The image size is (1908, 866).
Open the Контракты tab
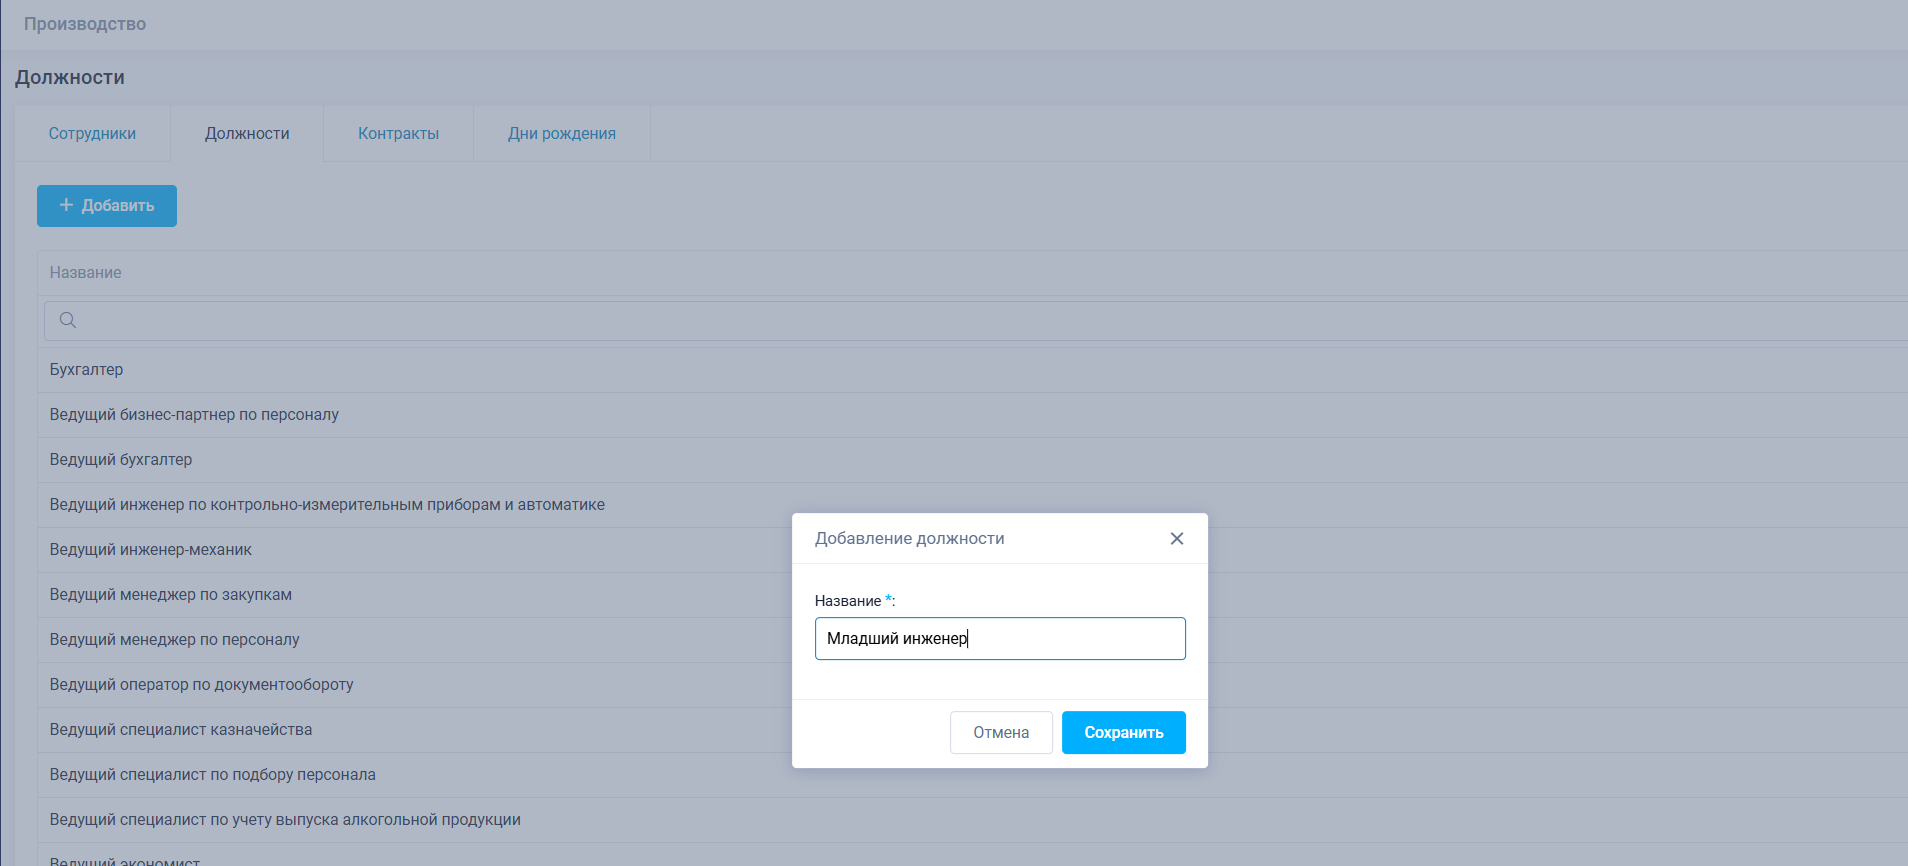coord(398,133)
